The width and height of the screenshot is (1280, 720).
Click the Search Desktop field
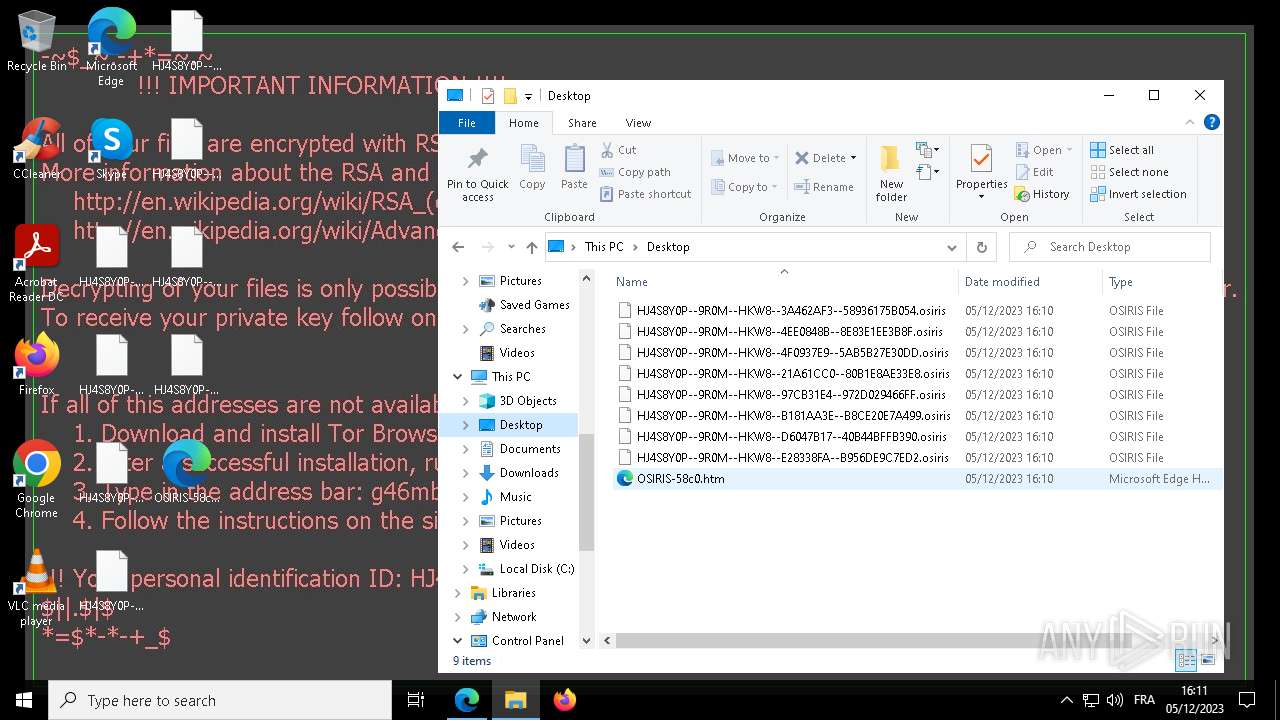(1110, 247)
